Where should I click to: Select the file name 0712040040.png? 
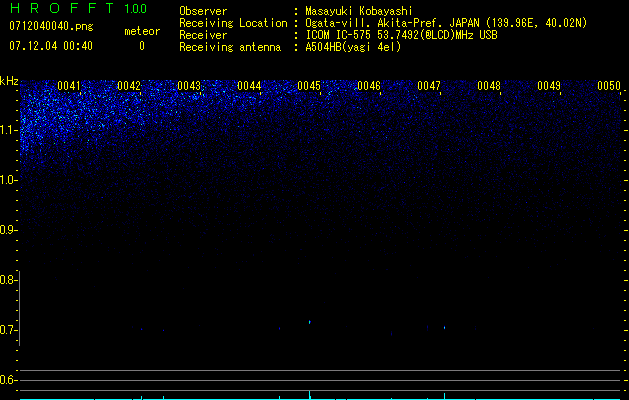[x=51, y=26]
